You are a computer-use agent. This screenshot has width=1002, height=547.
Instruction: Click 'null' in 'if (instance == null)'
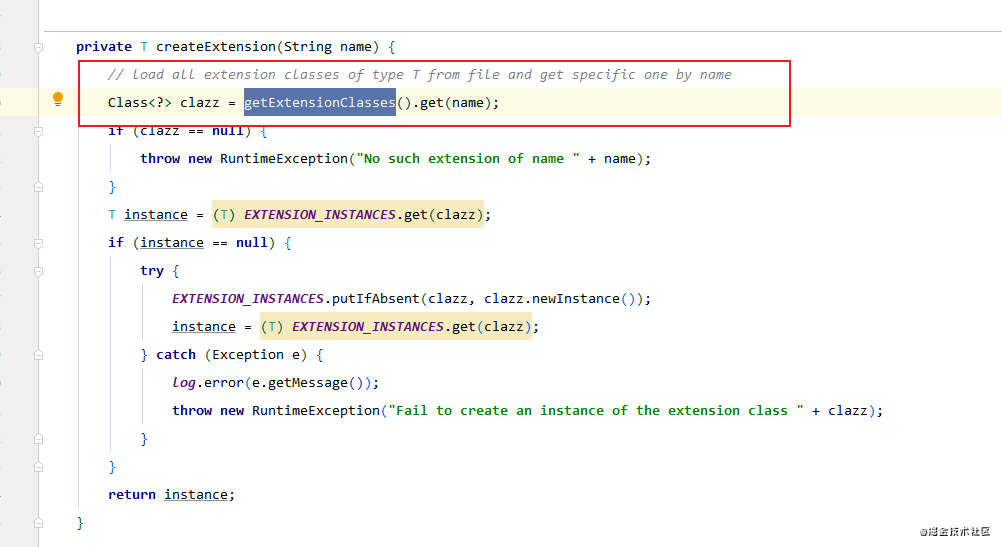[x=252, y=243]
